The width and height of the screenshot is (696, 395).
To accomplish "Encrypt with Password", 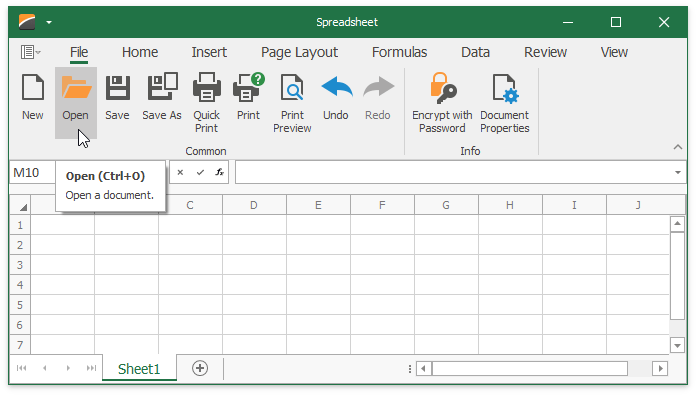I will [442, 103].
